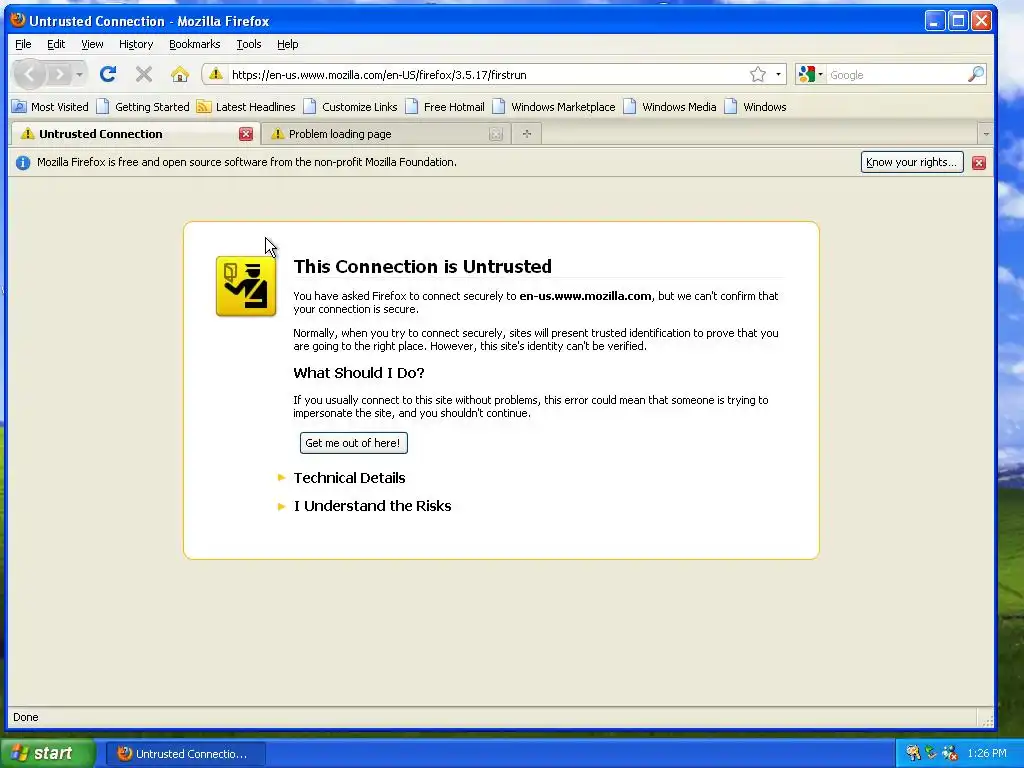
Task: Open the search engine selector dropdown
Action: tap(810, 74)
